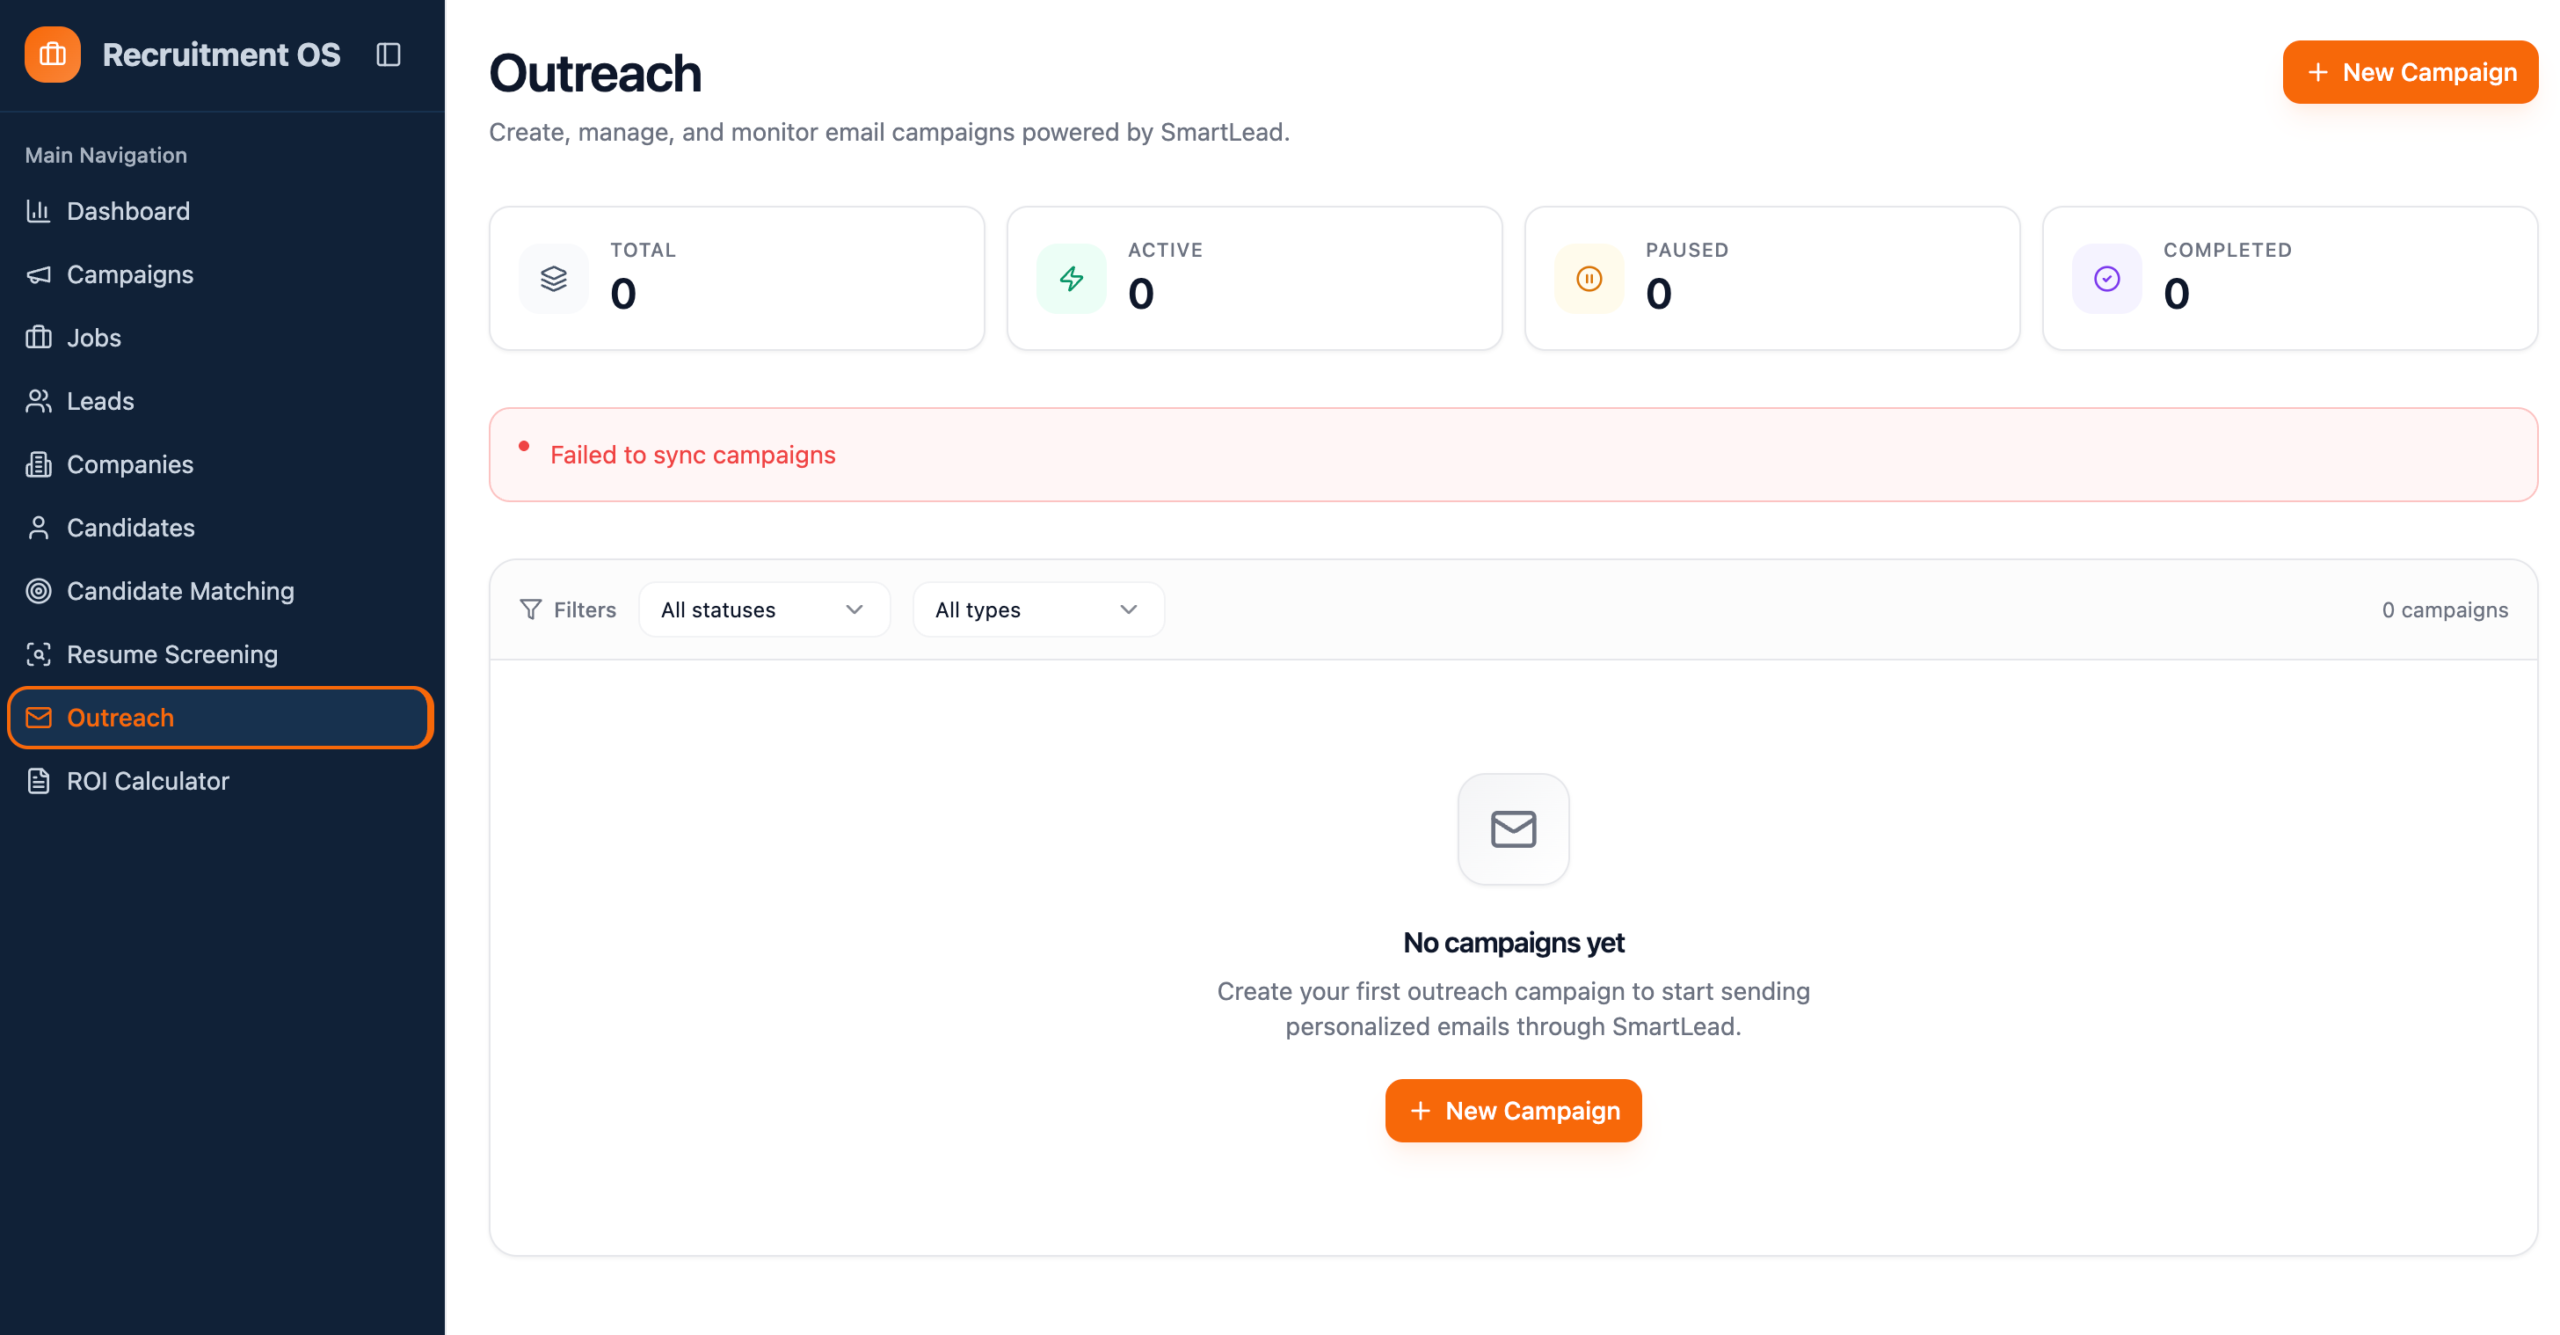
Task: Click the empty-state mail envelope icon
Action: coord(1513,829)
